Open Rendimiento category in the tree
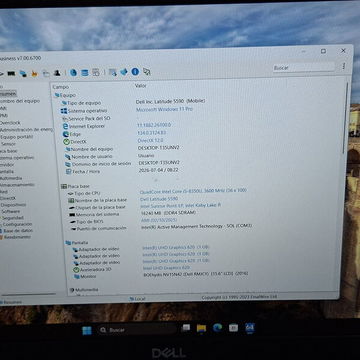 coord(17,237)
